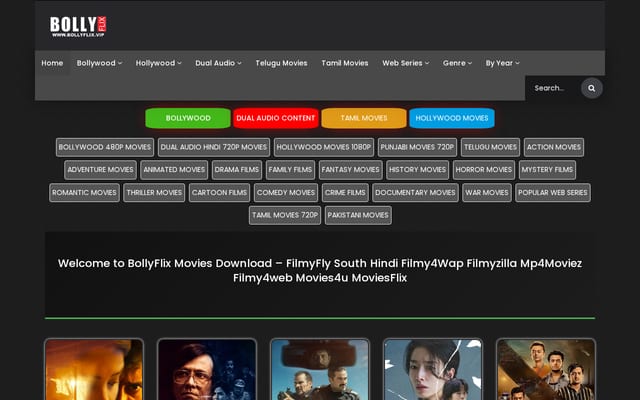Select DUAL AUDIO HINDI 720P MOVIES tag
The image size is (640, 400).
coord(214,147)
